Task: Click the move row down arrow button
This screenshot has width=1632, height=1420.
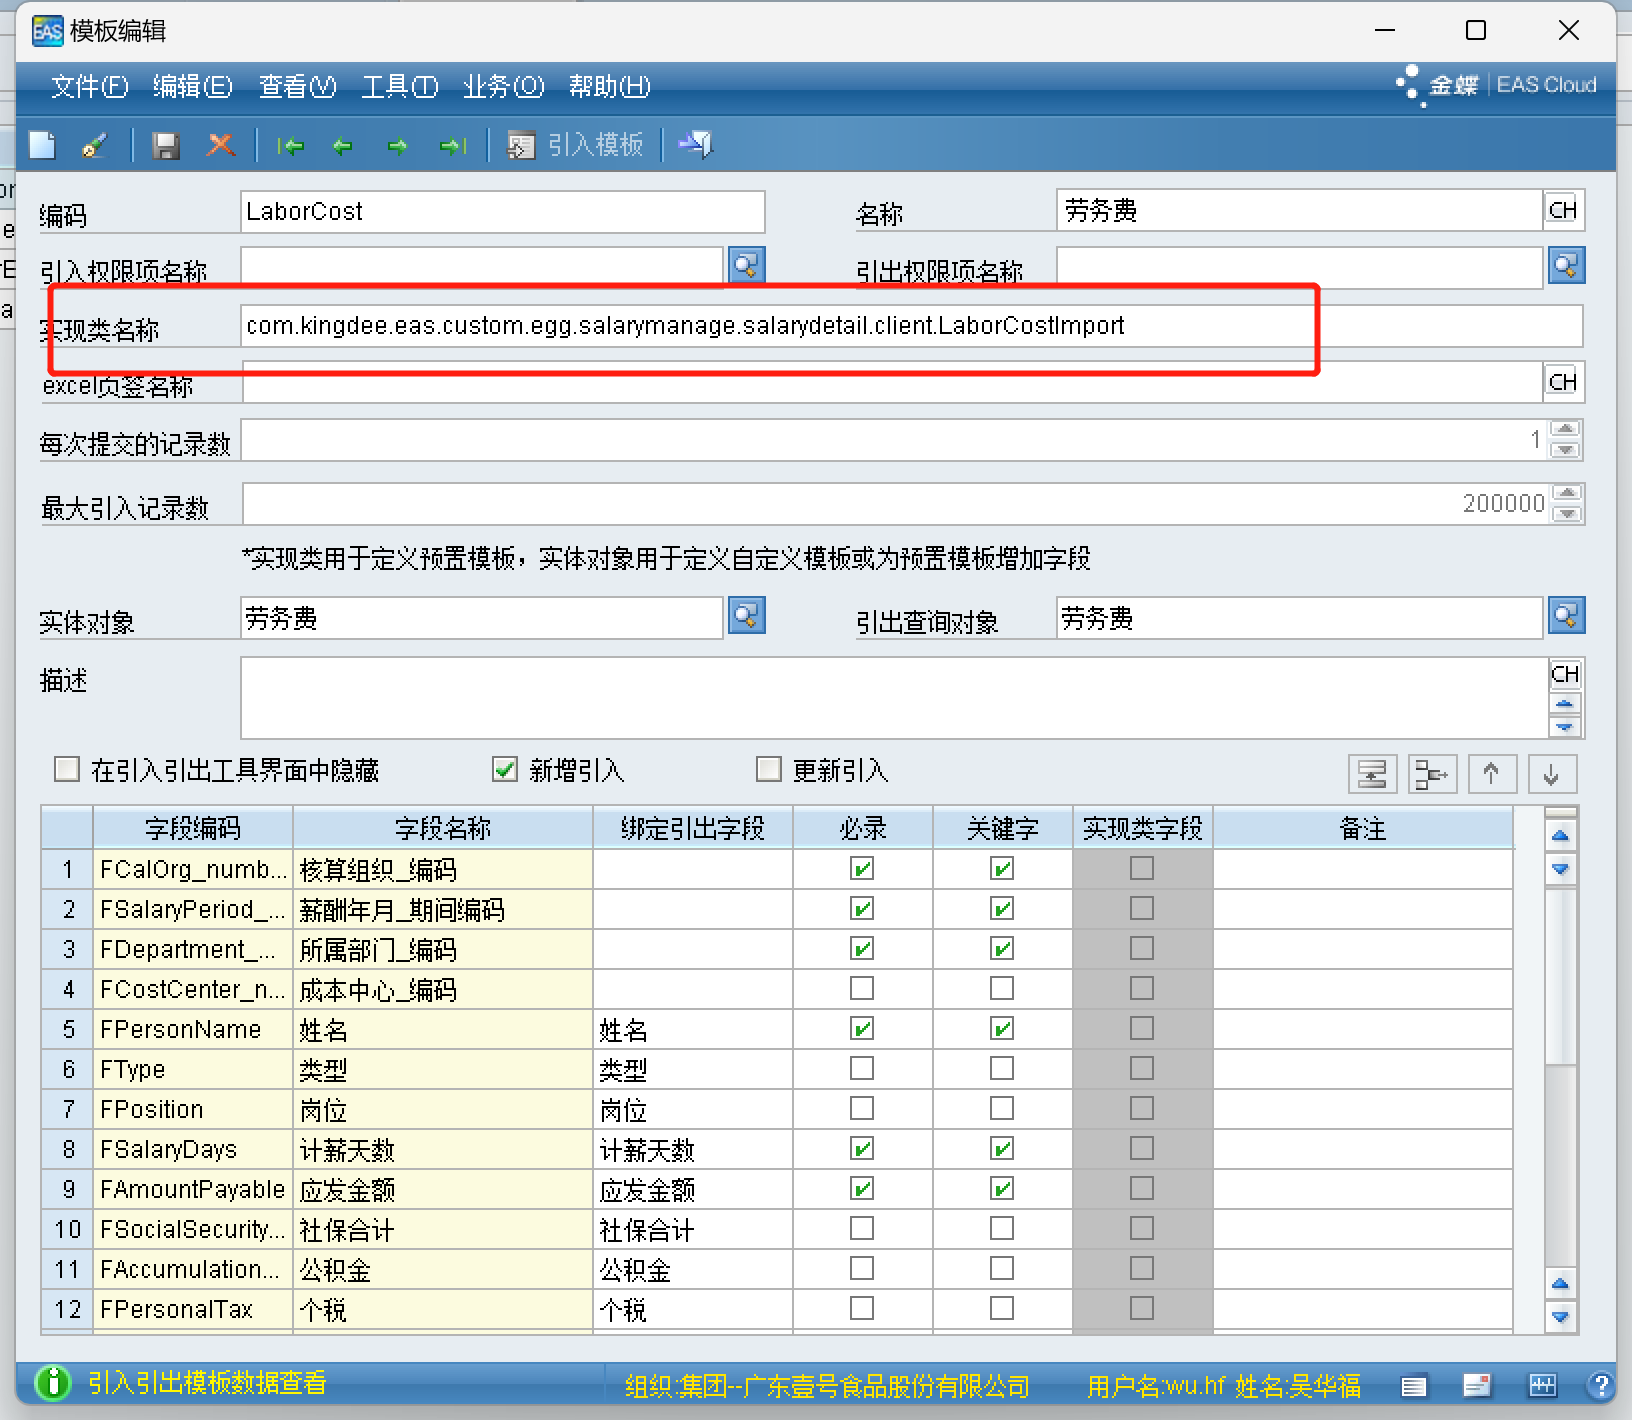Action: click(x=1551, y=774)
